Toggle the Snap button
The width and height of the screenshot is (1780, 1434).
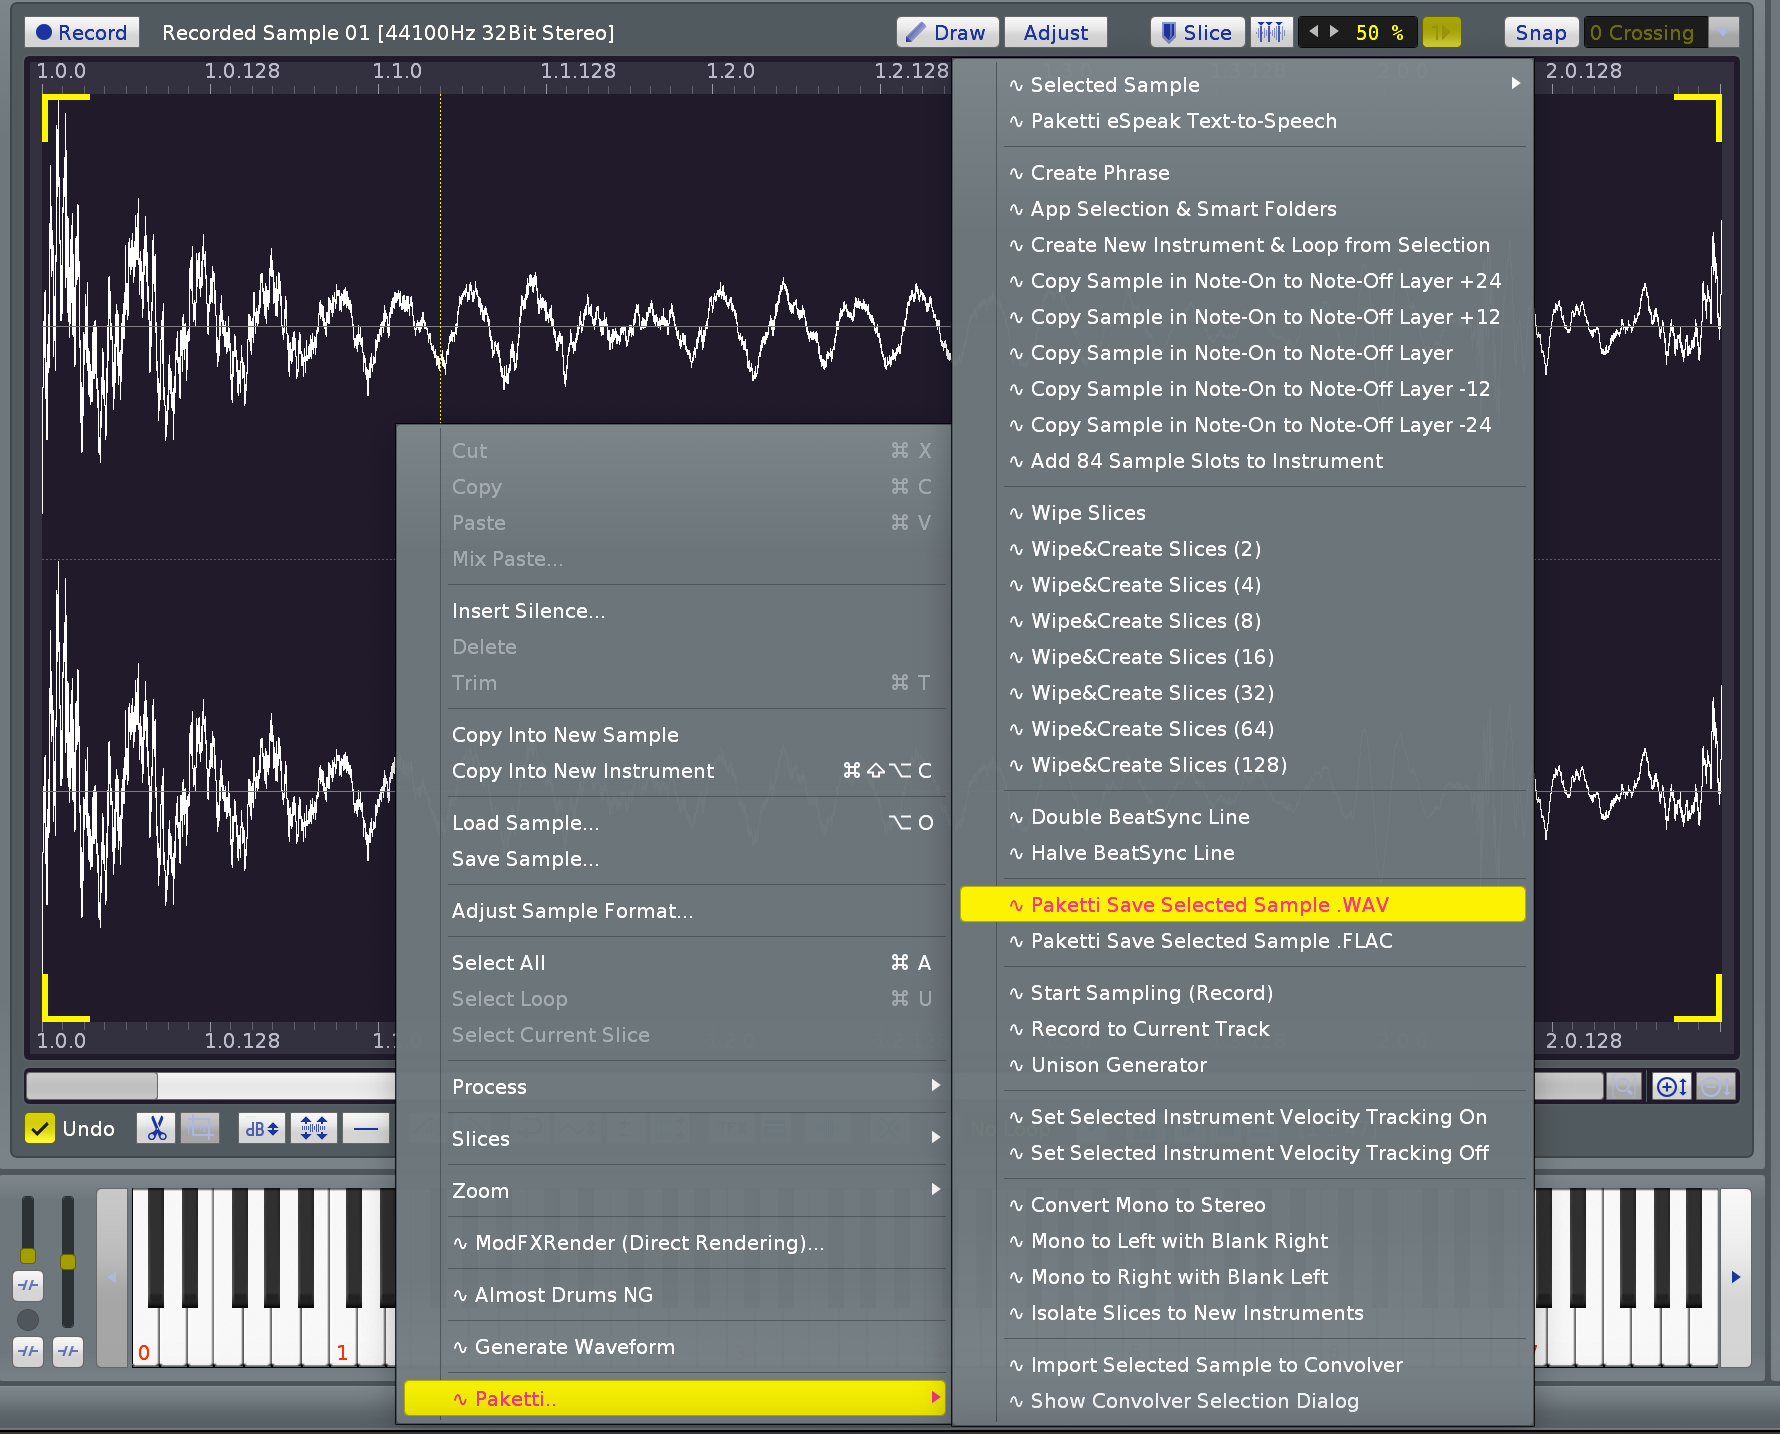tap(1540, 33)
